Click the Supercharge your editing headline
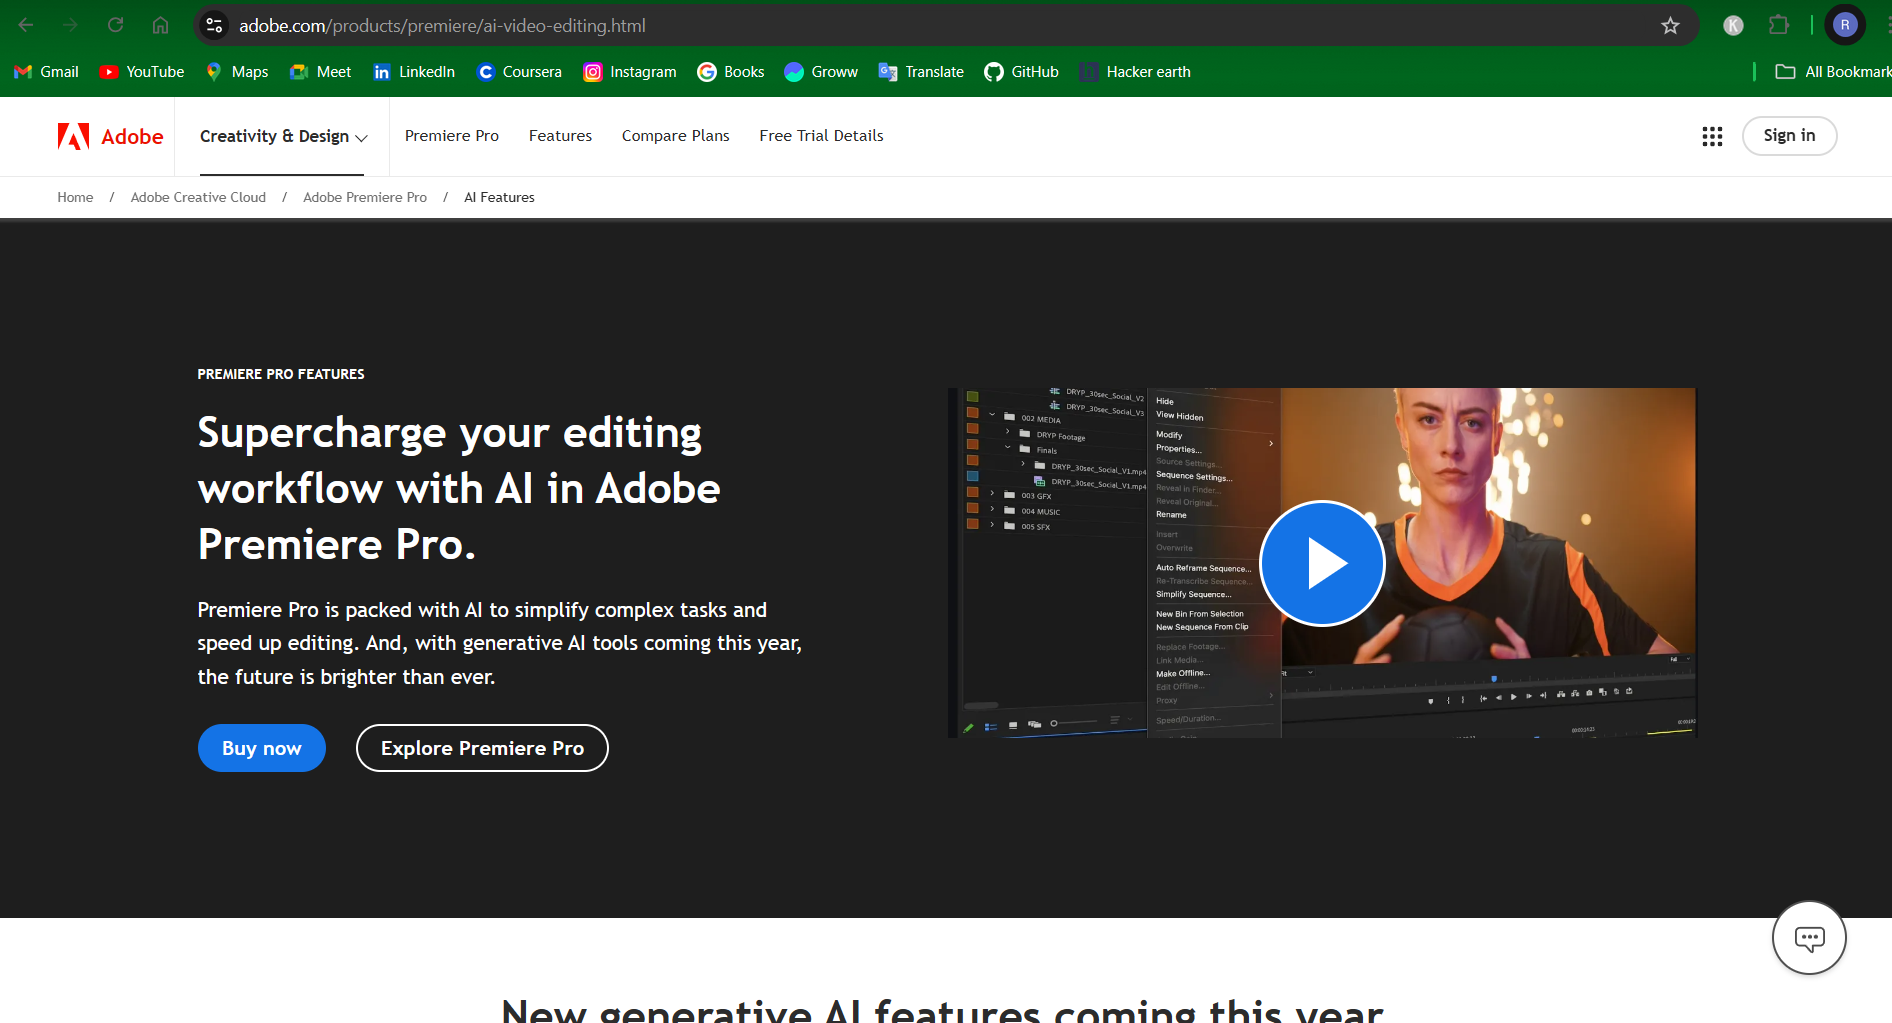1892x1023 pixels. [459, 488]
